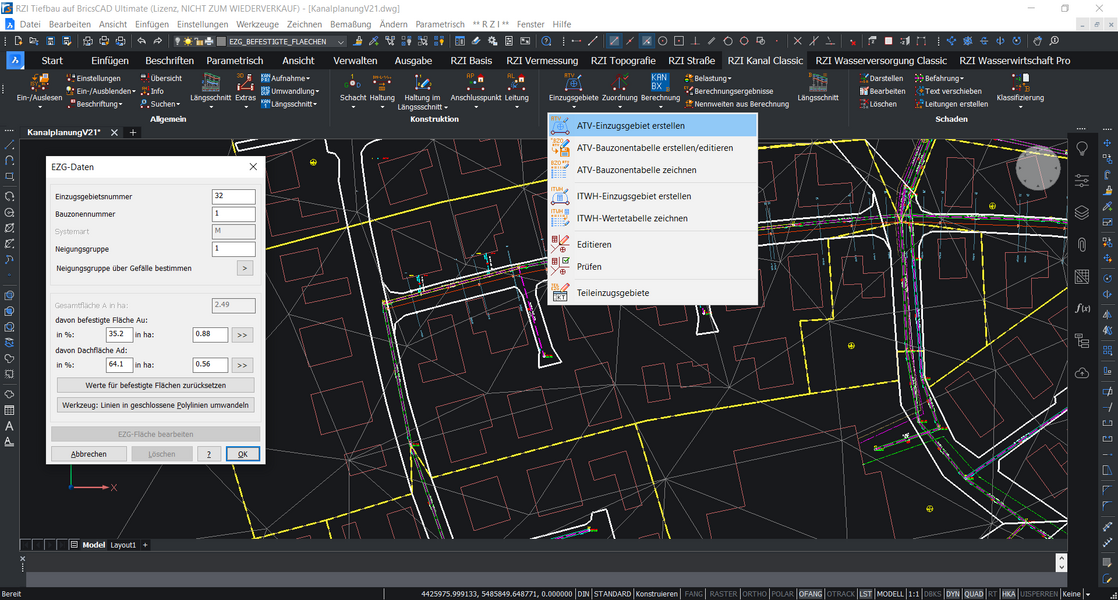The image size is (1118, 600).
Task: Click the Info ribbon command
Action: [152, 91]
